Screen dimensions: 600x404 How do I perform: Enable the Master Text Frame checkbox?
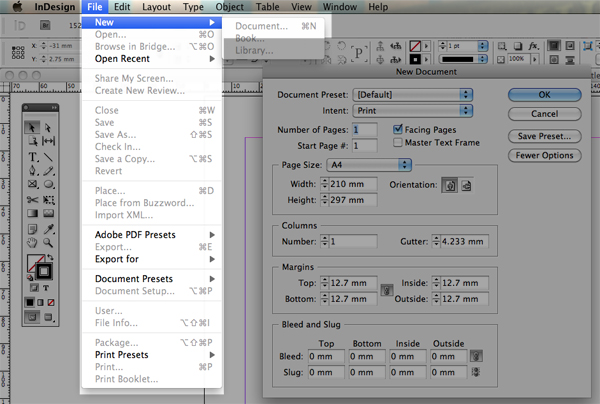click(x=398, y=143)
